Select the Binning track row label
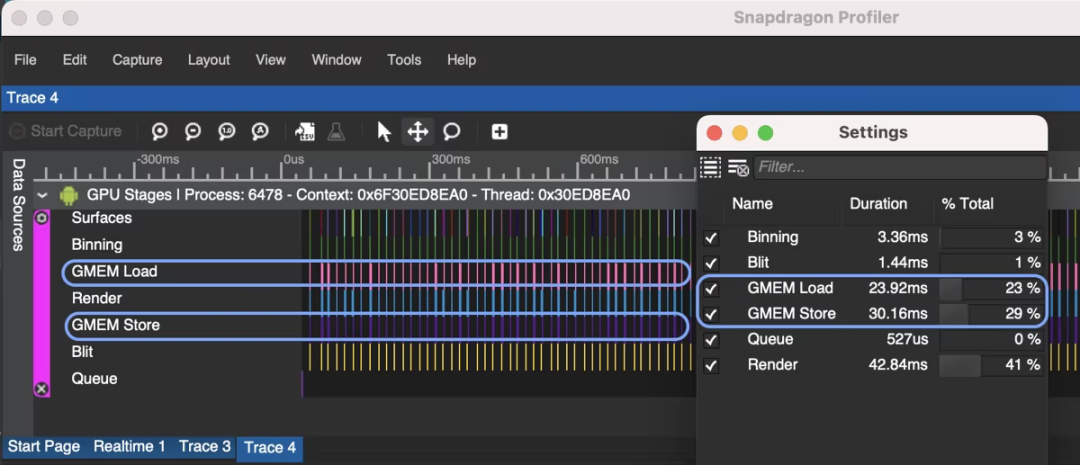 (x=97, y=245)
